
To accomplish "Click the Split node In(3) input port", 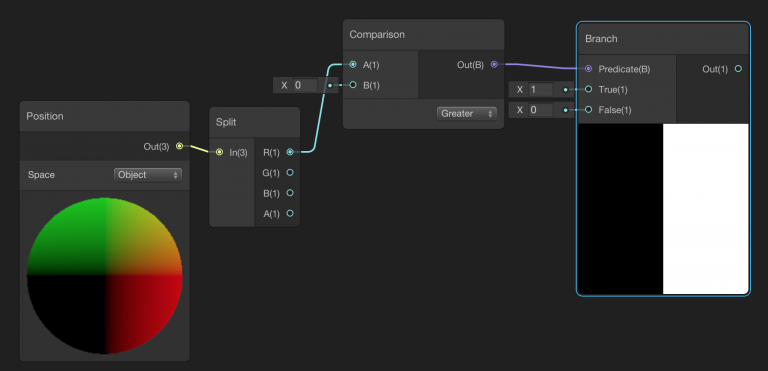I will (219, 152).
